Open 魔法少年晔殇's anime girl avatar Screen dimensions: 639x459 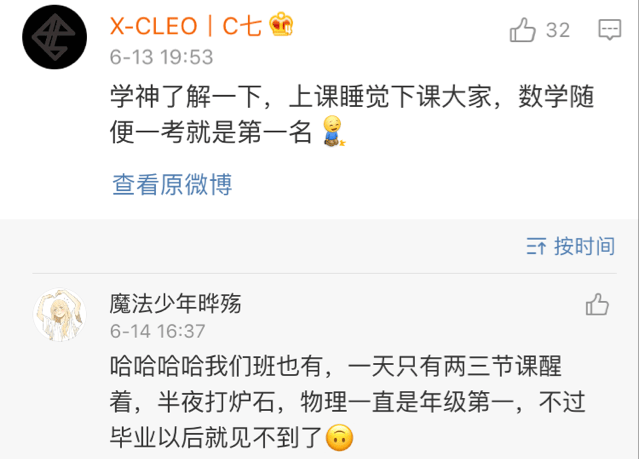click(x=59, y=315)
